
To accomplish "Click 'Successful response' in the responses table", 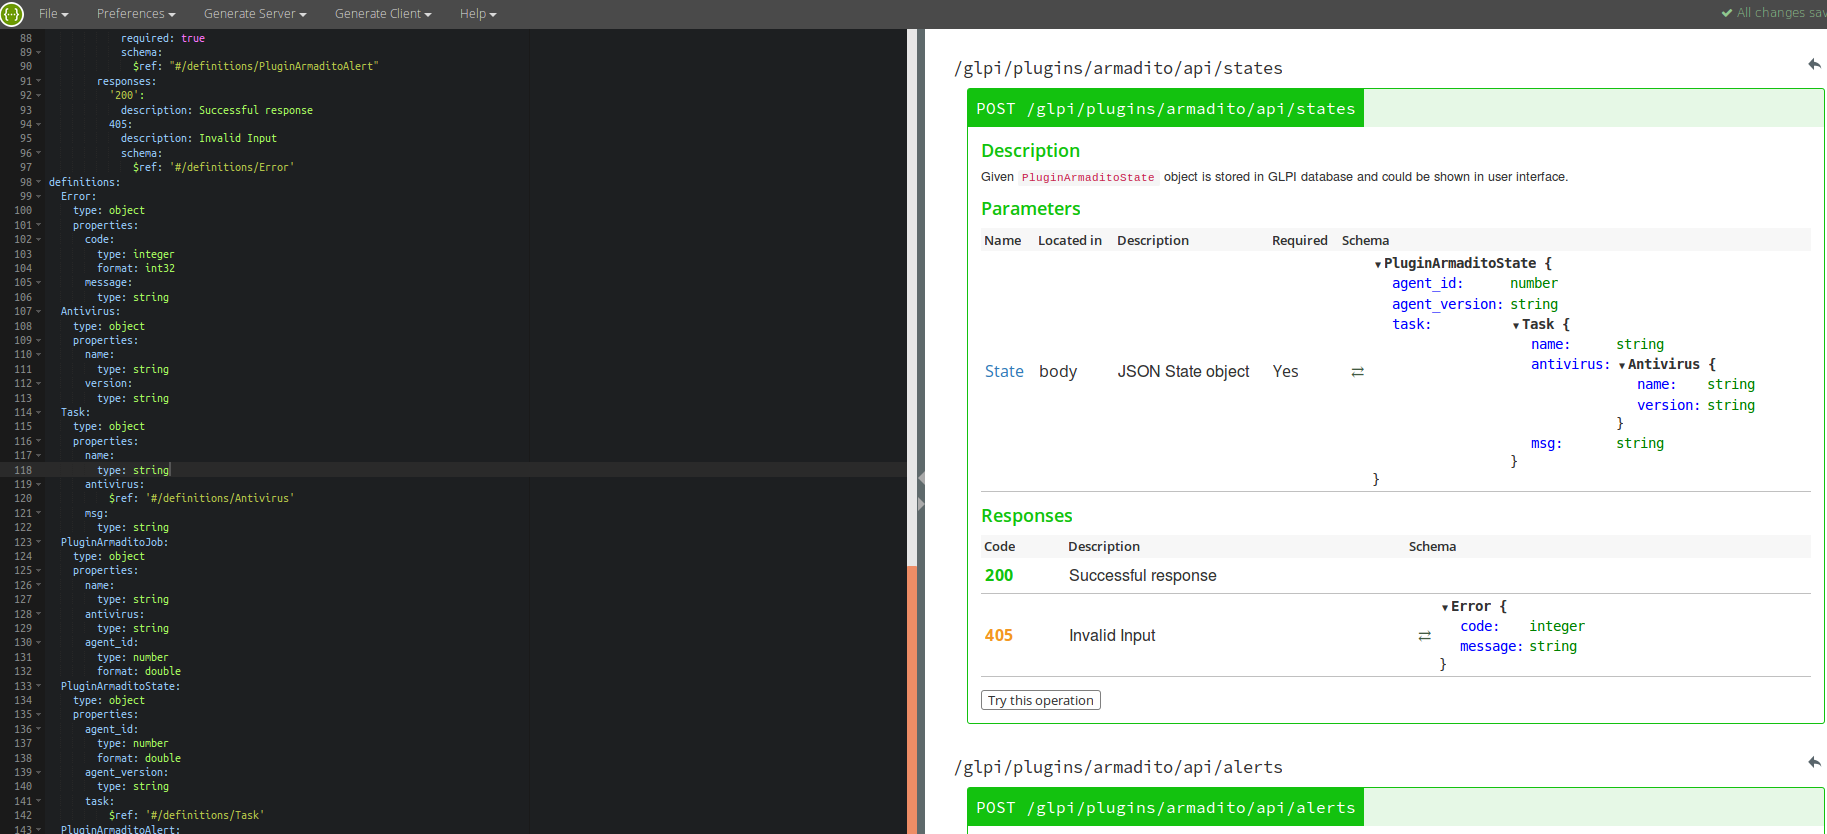I will pos(1143,576).
